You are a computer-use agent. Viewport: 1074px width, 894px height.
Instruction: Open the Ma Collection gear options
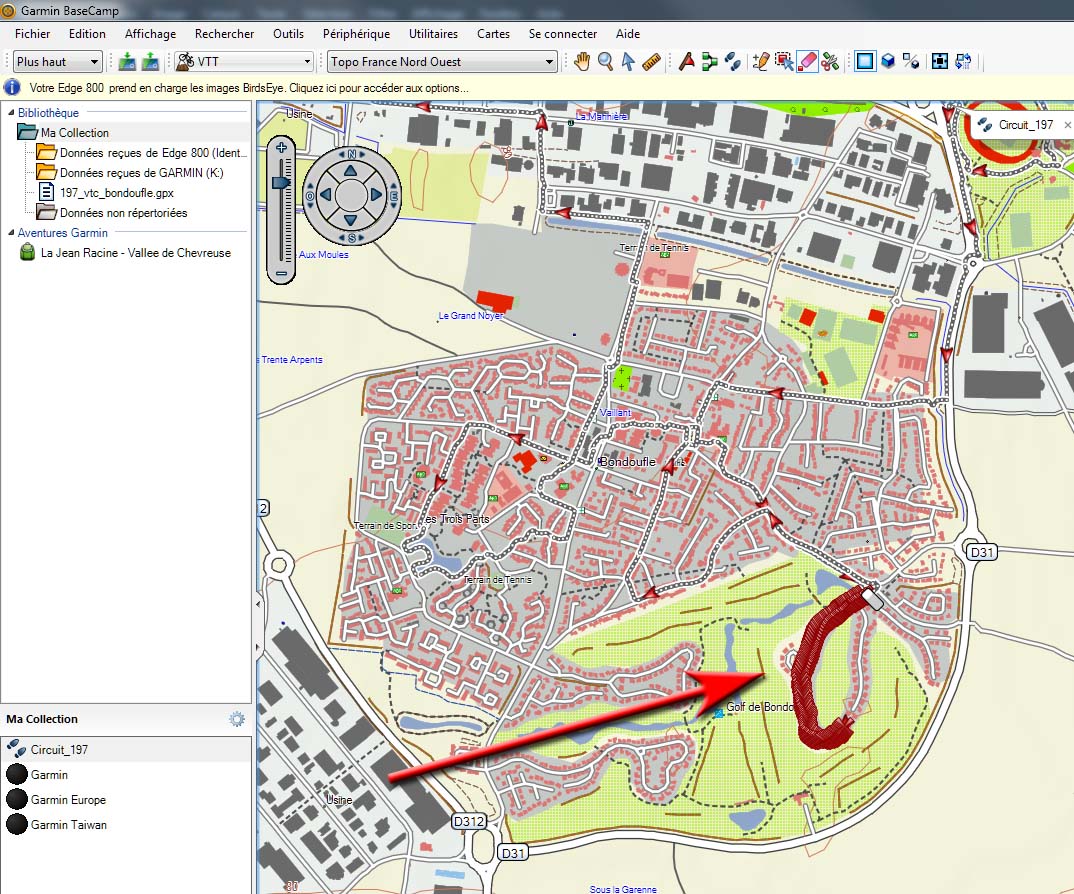tap(237, 719)
